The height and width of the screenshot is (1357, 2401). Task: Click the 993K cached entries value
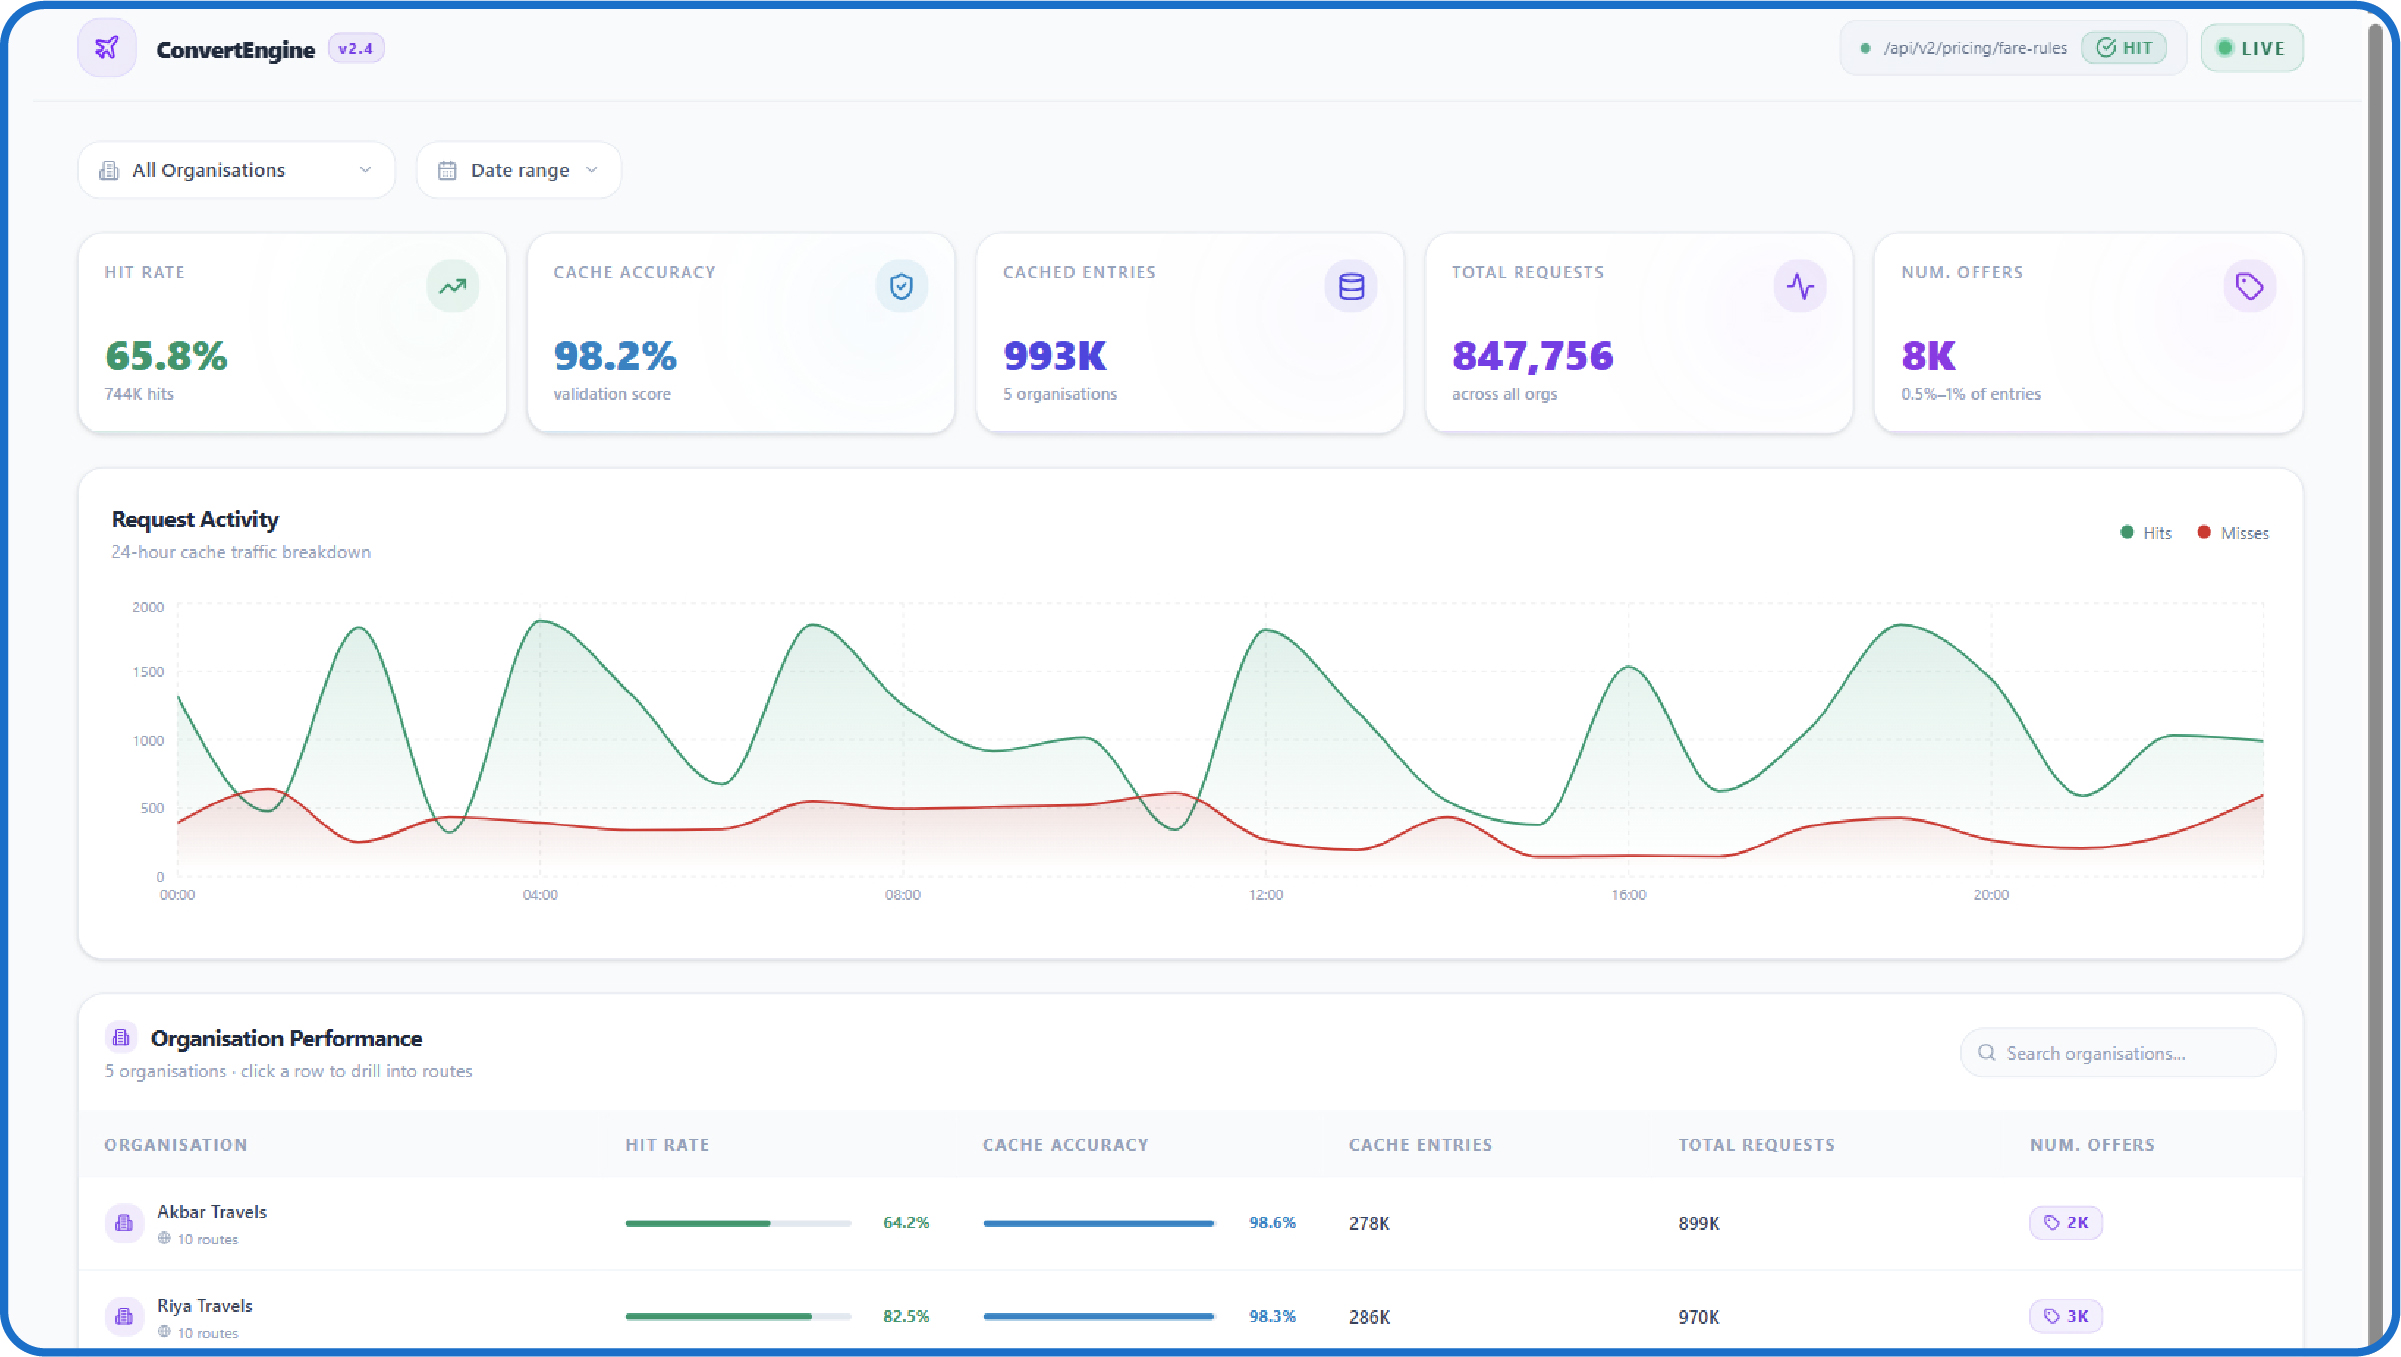tap(1055, 356)
